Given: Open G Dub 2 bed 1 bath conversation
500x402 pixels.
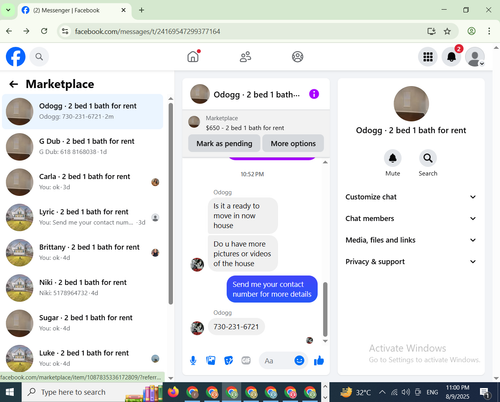Looking at the screenshot, I should tap(83, 147).
